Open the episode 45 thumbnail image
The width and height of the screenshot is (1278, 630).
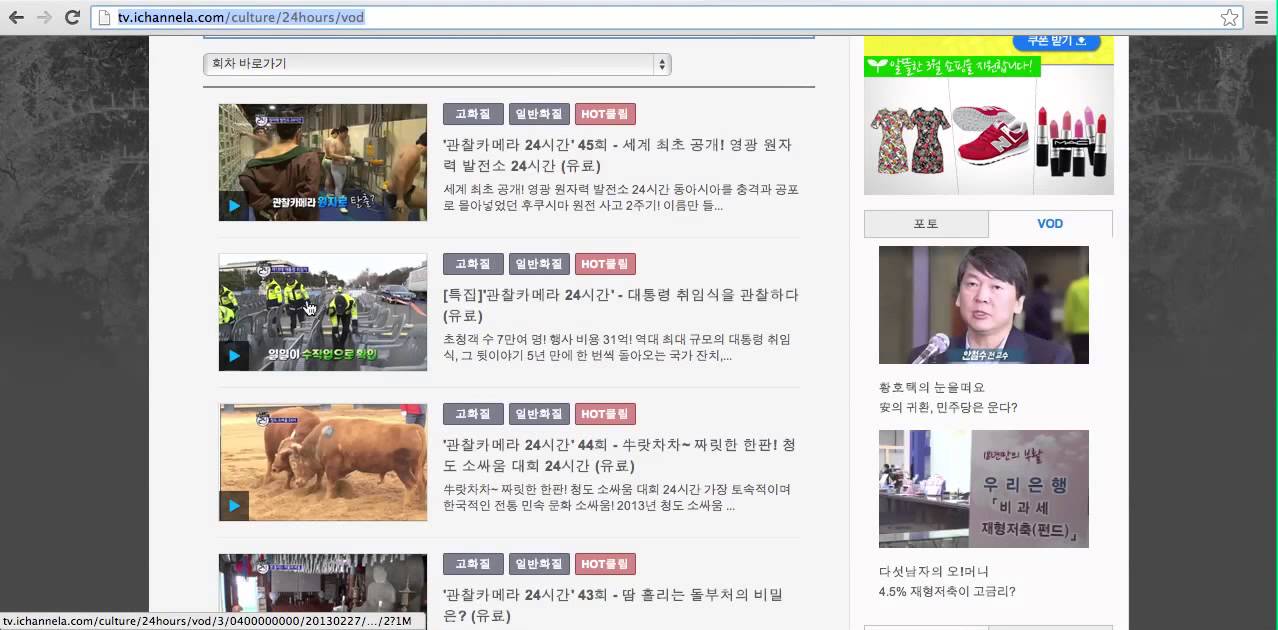[323, 162]
